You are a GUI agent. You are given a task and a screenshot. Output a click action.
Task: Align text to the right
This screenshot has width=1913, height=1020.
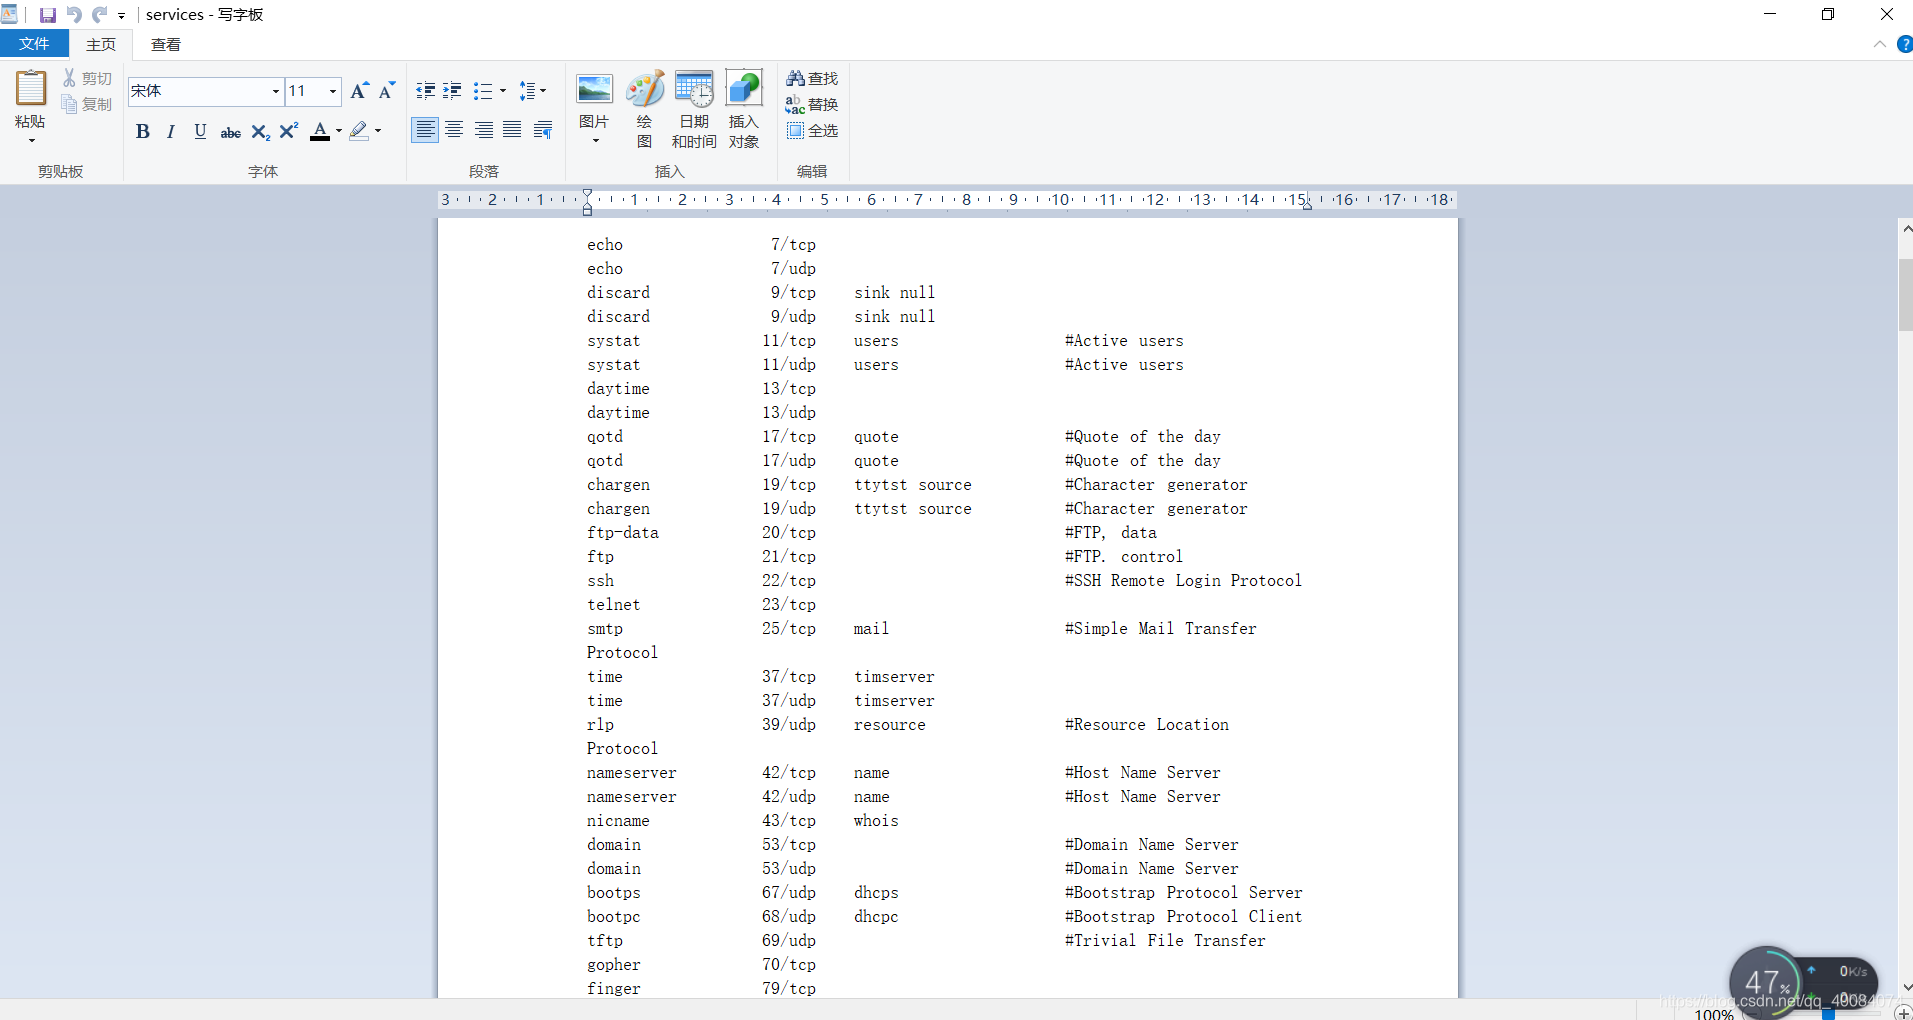(x=483, y=130)
